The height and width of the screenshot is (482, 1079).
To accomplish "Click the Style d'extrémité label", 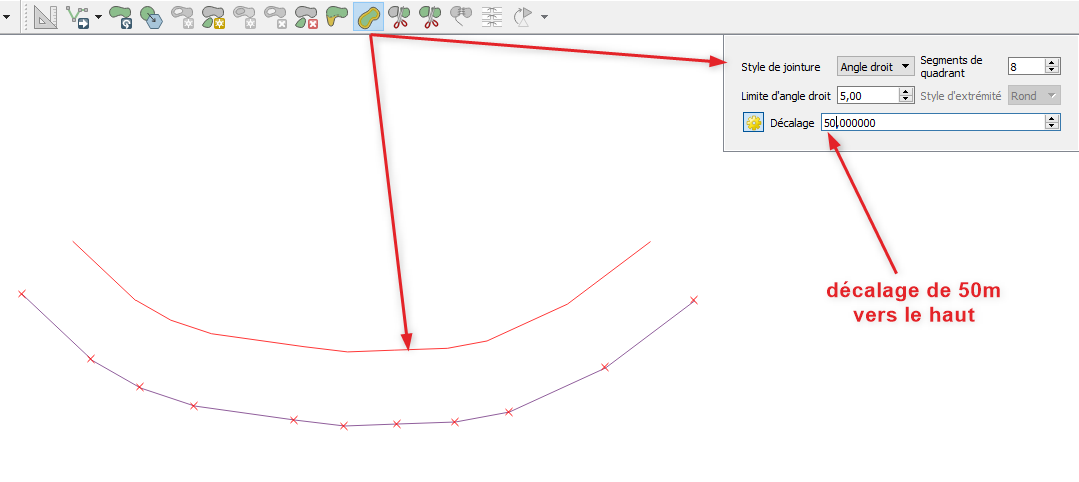I will (x=961, y=96).
